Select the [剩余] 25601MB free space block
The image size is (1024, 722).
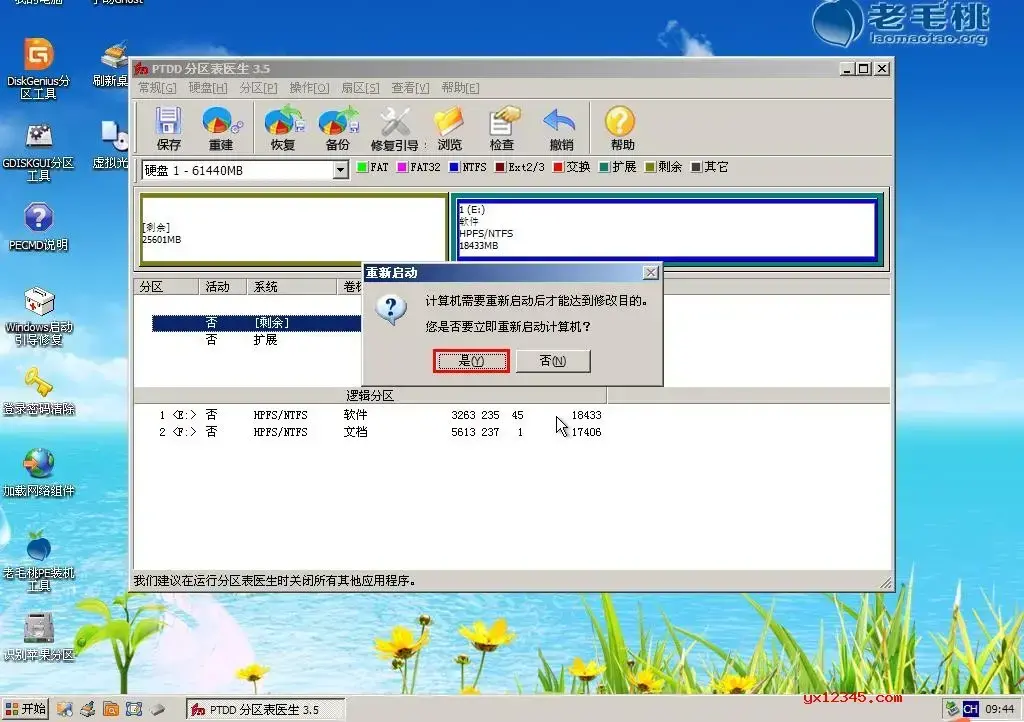293,229
